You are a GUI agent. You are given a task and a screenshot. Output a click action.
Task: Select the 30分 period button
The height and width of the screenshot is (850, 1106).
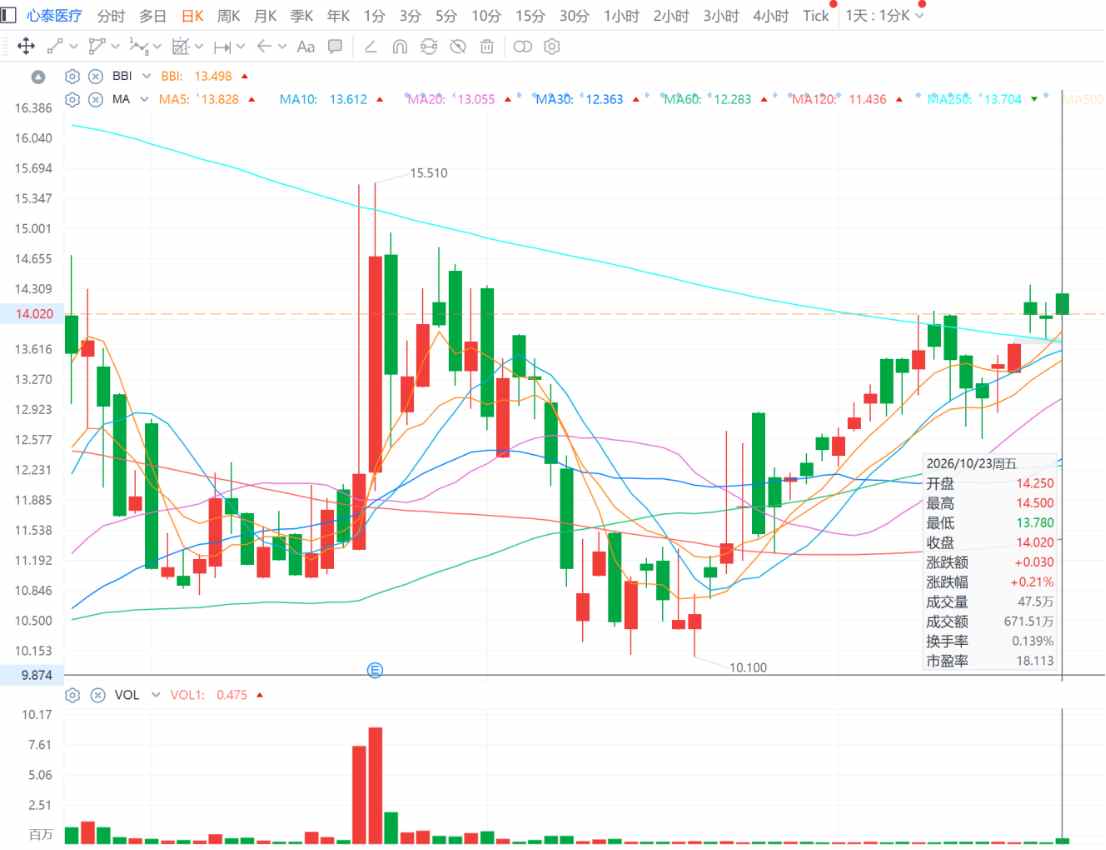click(x=574, y=16)
